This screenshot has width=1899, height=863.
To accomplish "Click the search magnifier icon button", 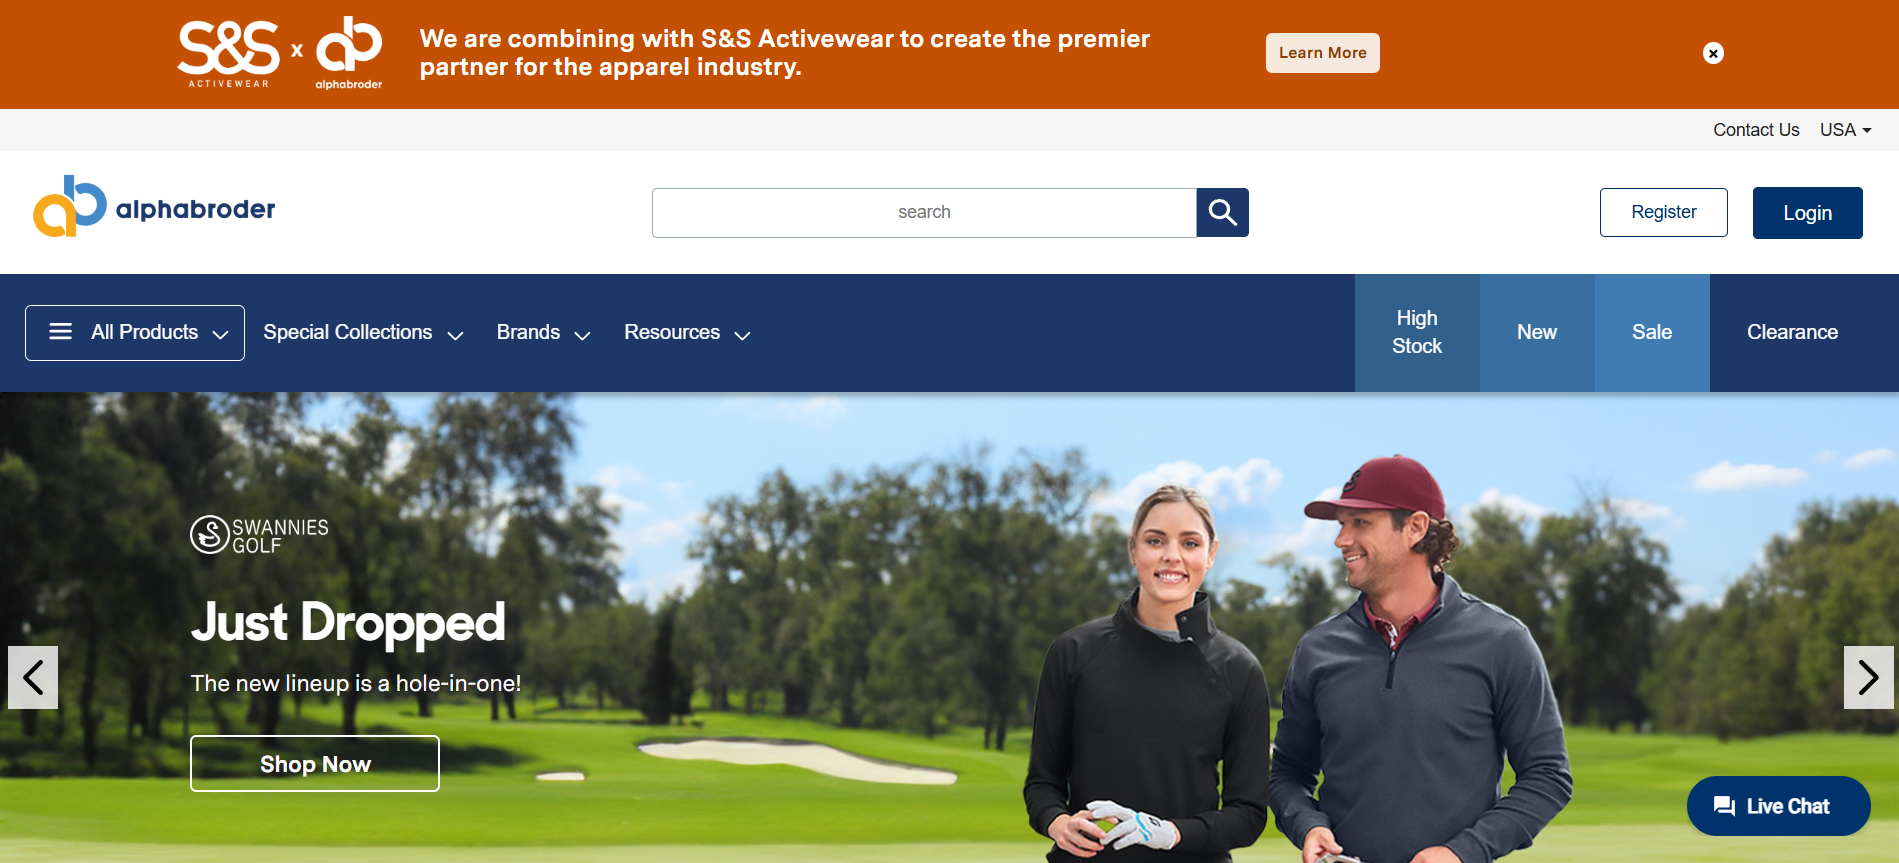I will (1222, 212).
